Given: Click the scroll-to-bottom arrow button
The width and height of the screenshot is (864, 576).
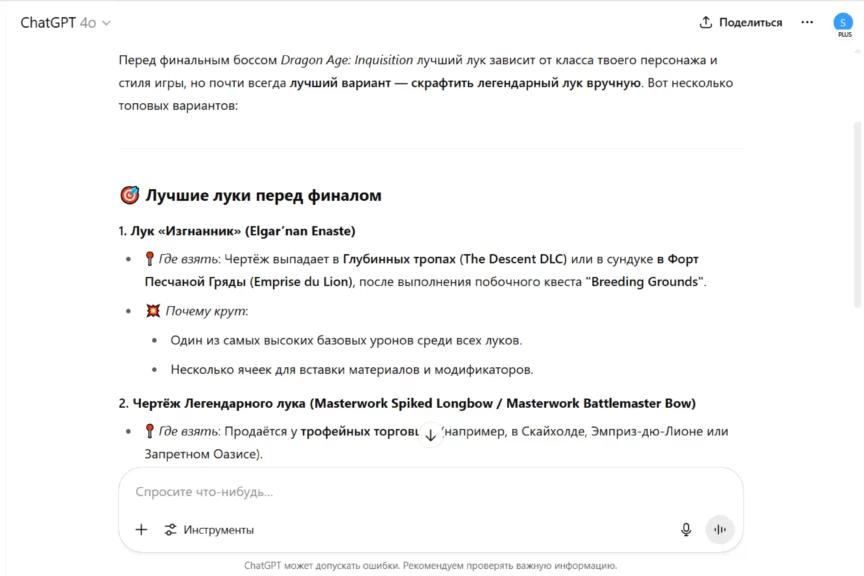Looking at the screenshot, I should [x=430, y=435].
